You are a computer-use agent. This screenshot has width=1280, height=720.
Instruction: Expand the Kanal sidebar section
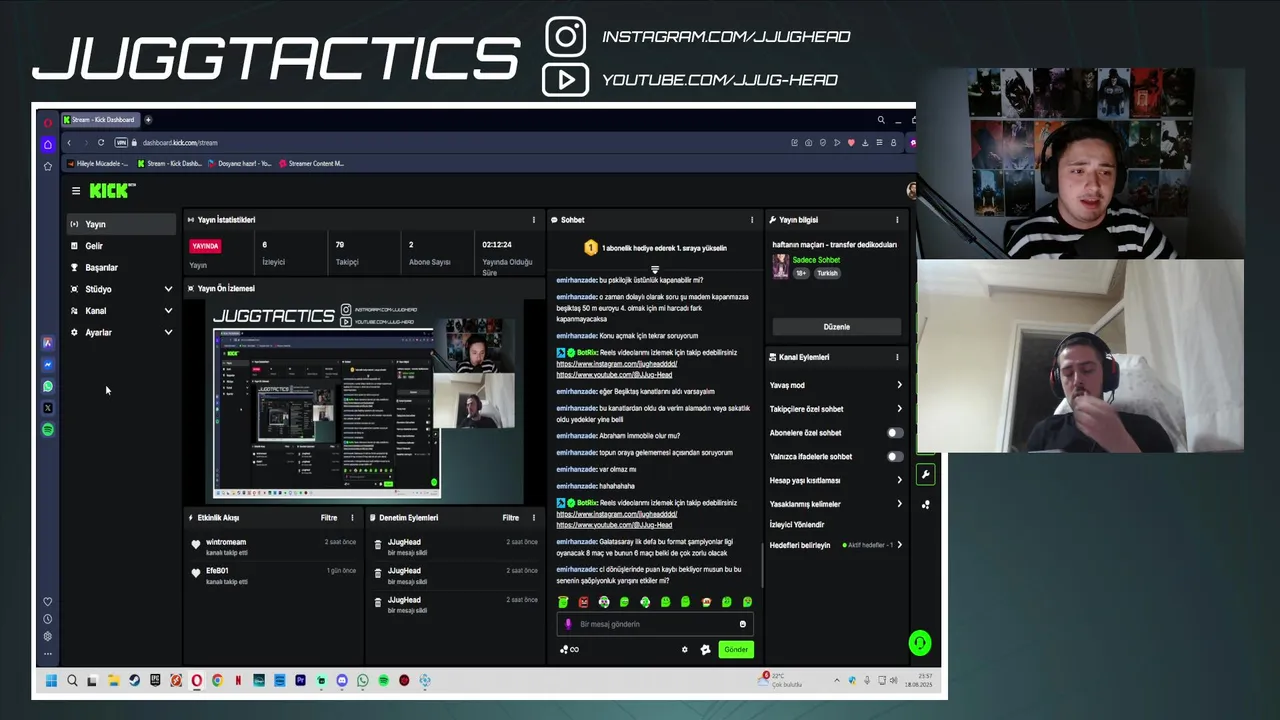(x=121, y=311)
